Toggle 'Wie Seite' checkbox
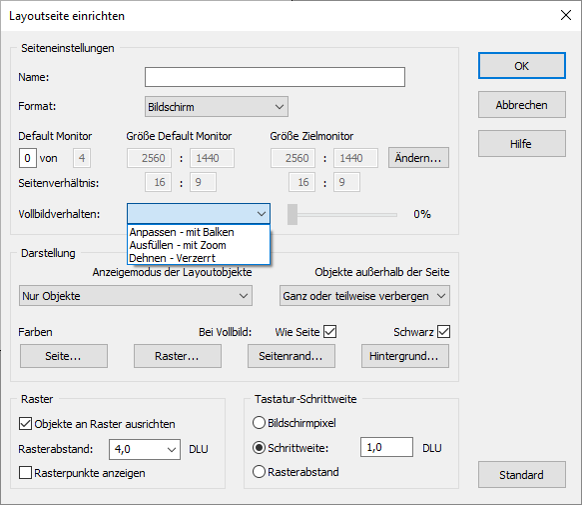The image size is (582, 505). pos(330,331)
